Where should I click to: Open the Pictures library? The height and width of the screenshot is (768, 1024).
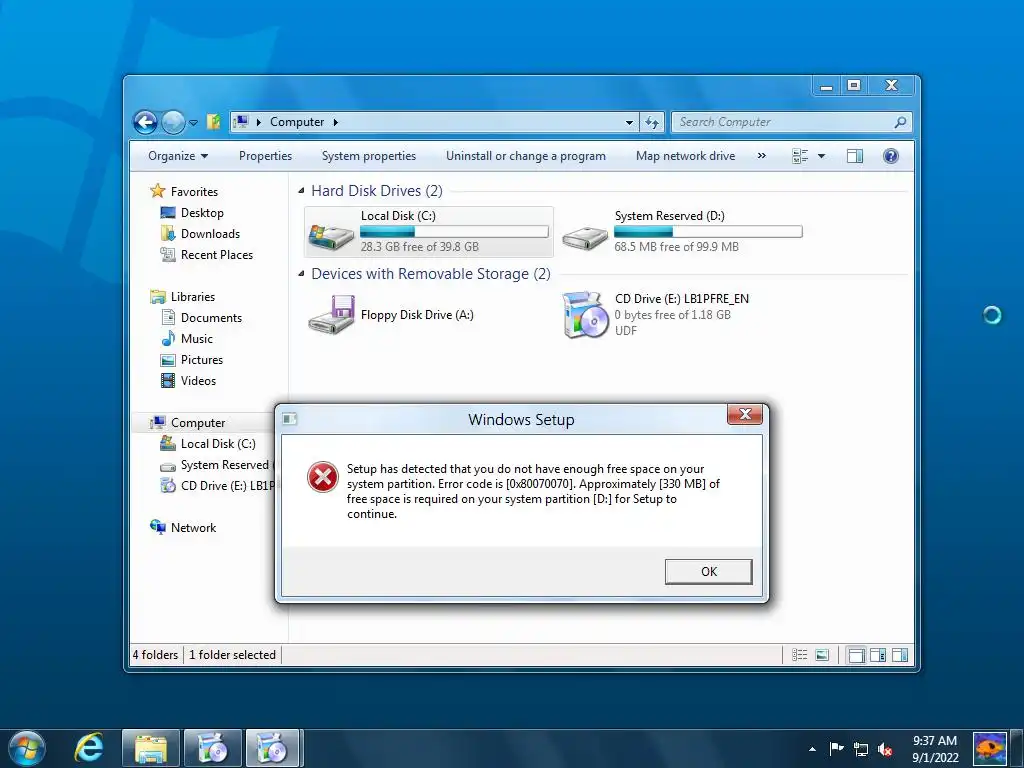point(202,360)
